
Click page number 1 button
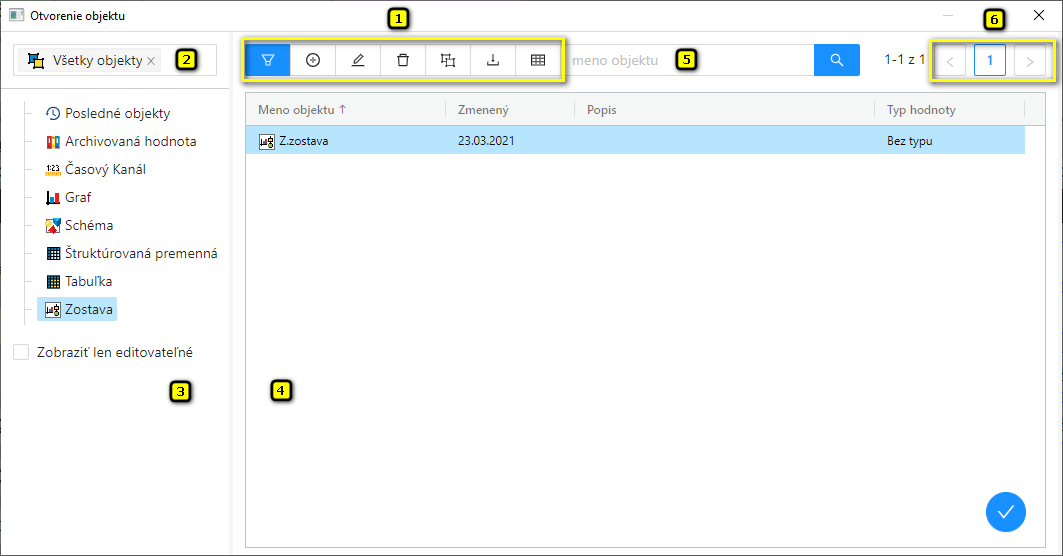click(989, 61)
